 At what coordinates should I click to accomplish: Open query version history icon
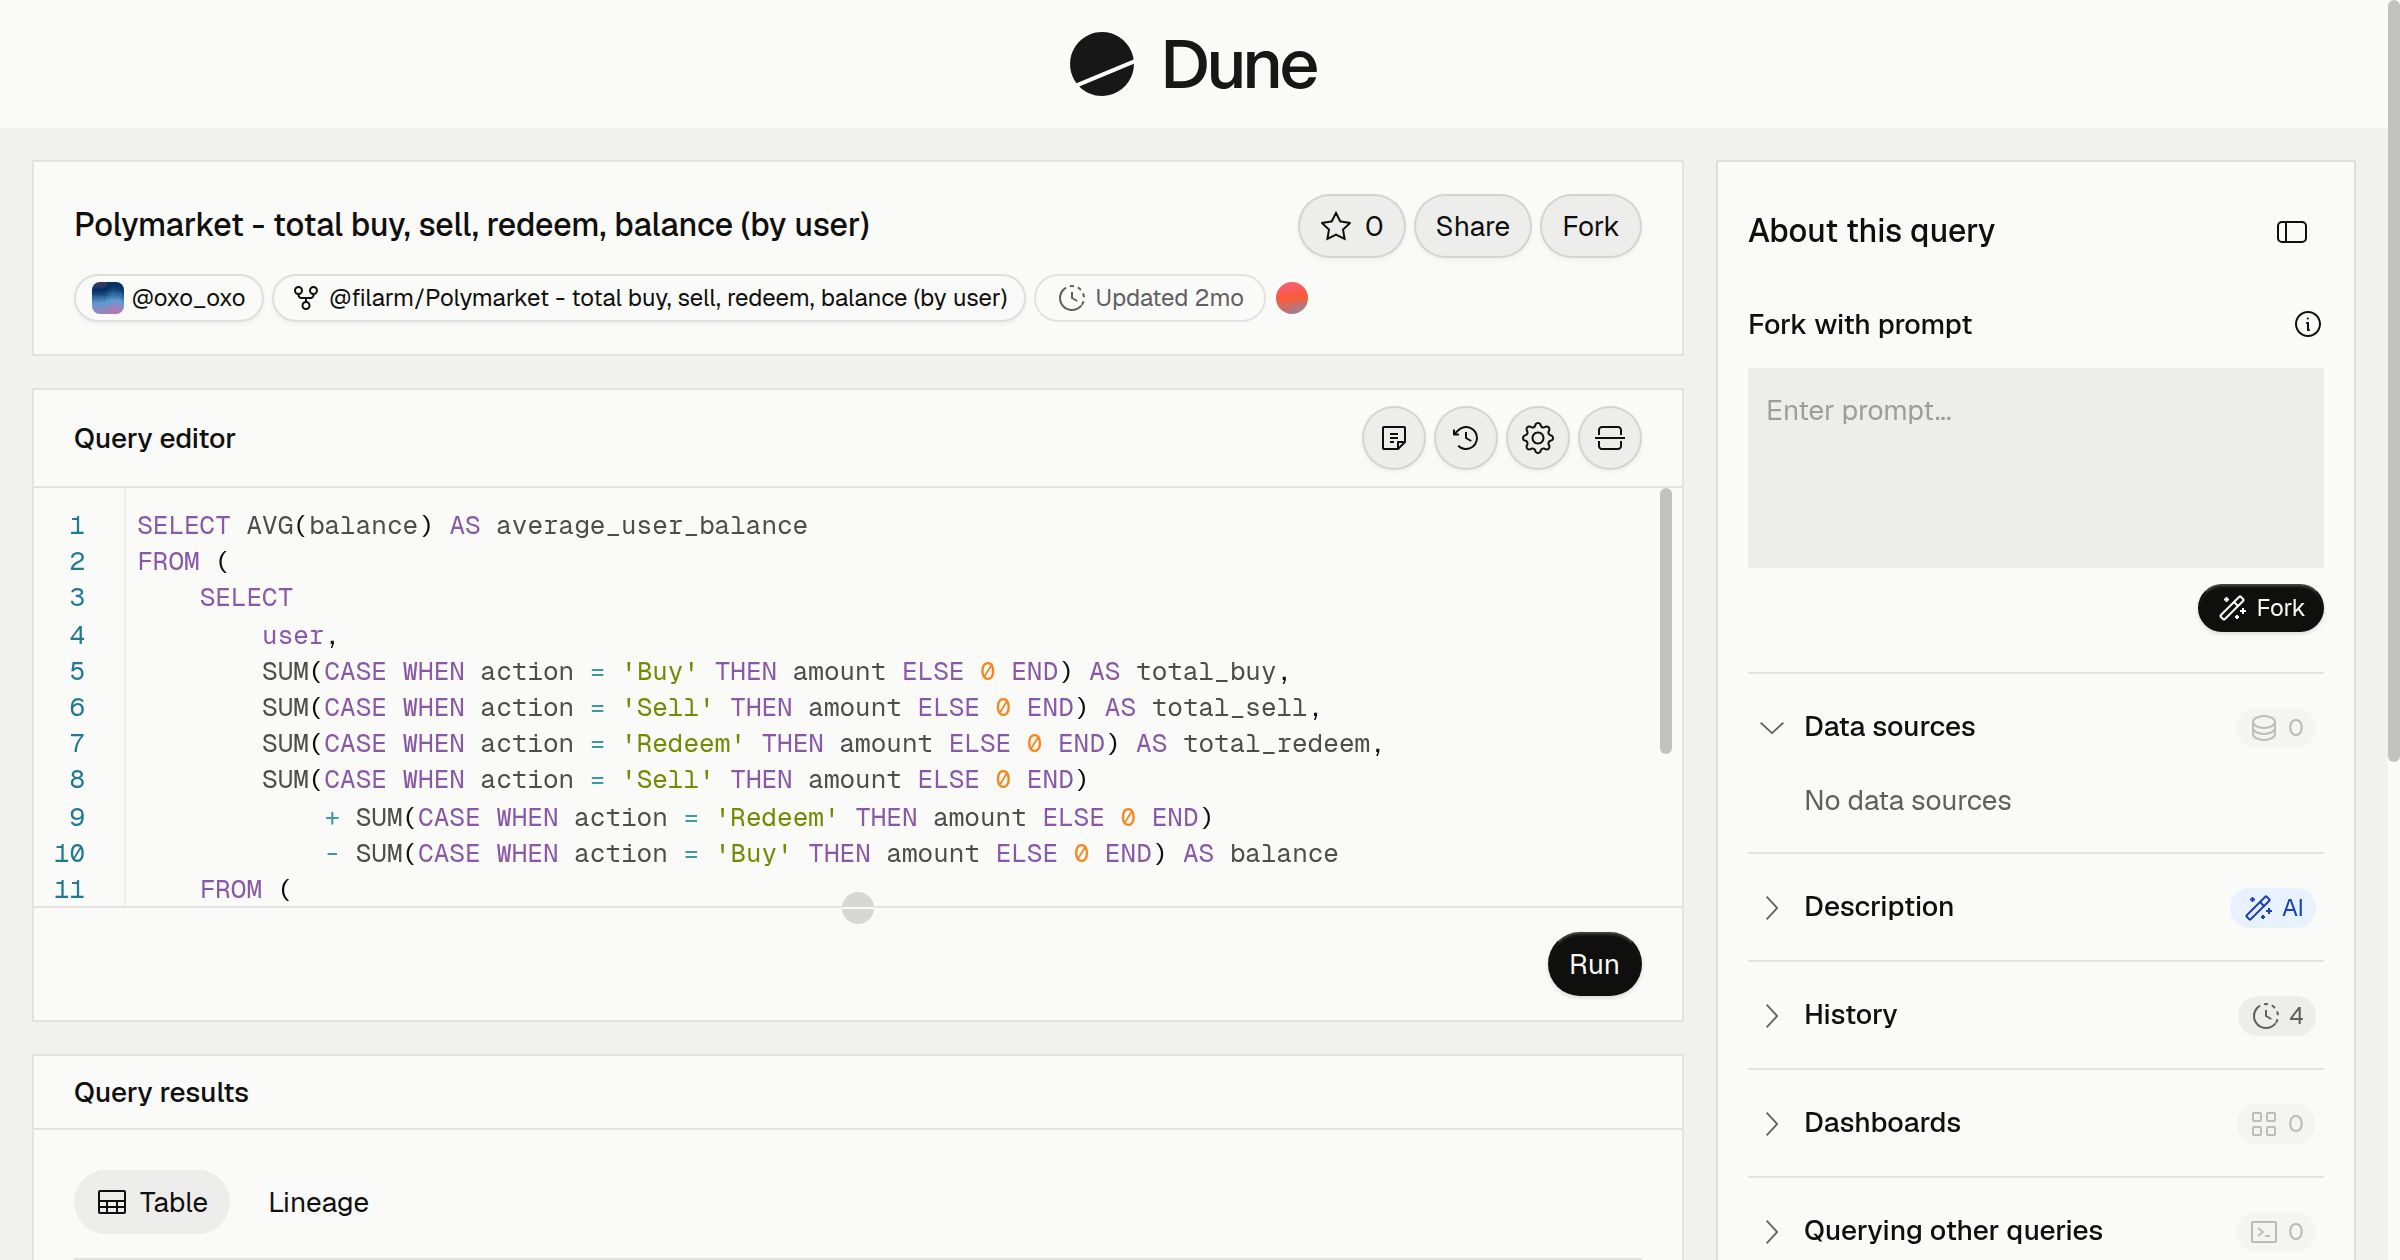pyautogui.click(x=1466, y=438)
